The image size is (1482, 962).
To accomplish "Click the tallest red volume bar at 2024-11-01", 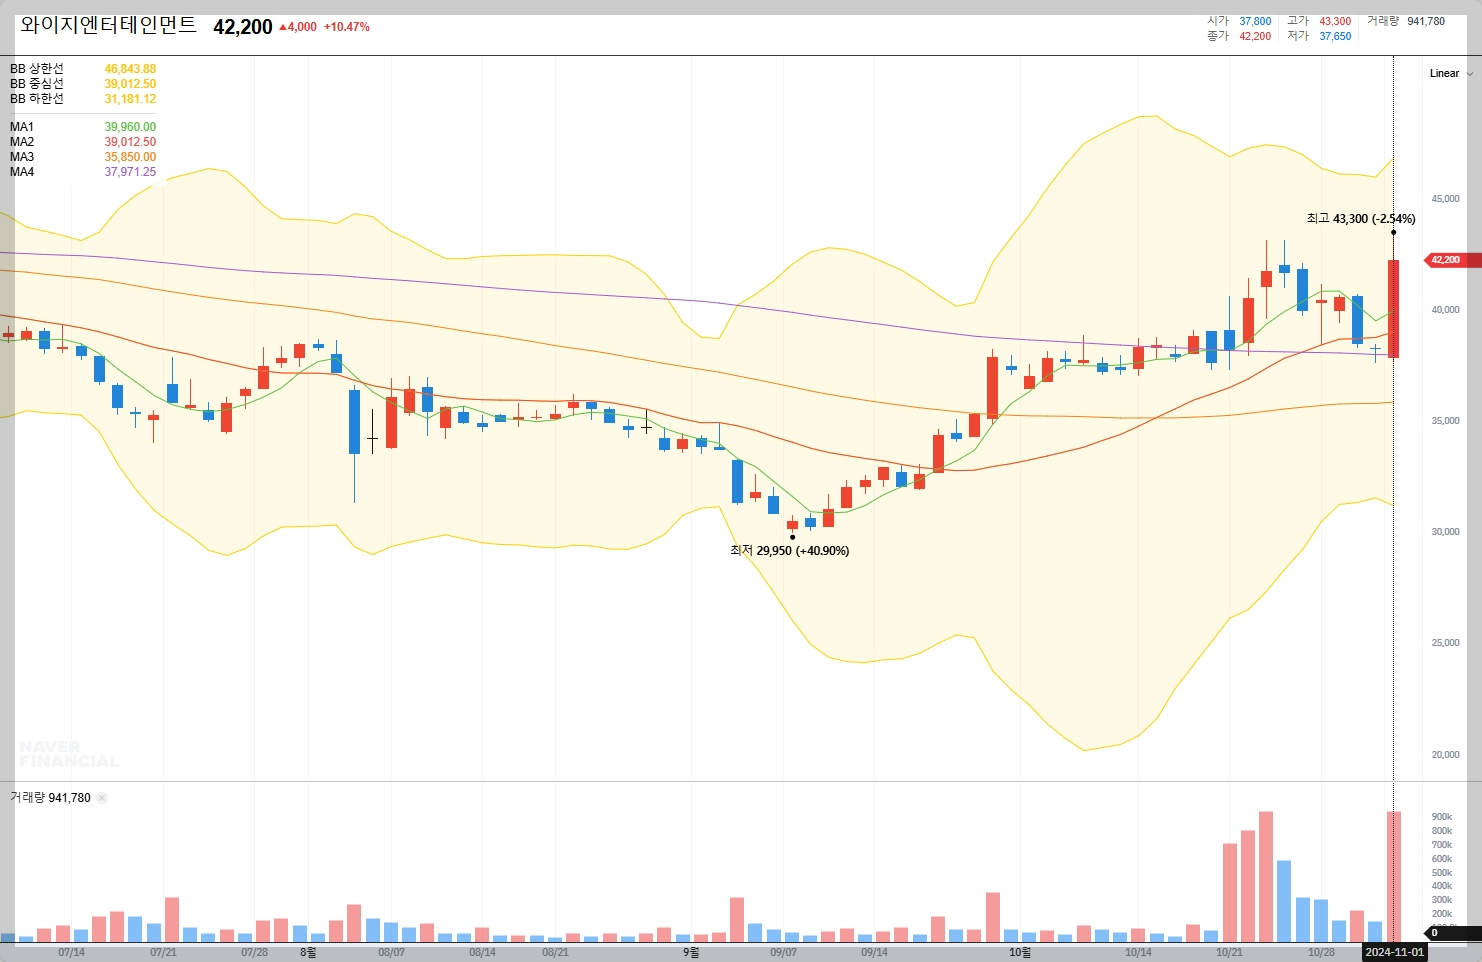I will coord(1393,877).
